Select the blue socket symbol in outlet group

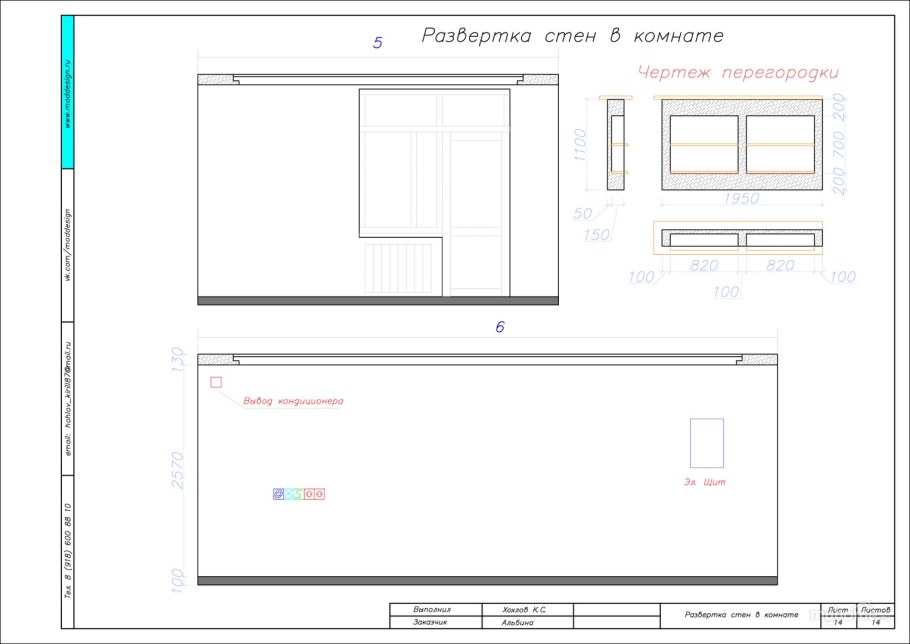(x=279, y=493)
